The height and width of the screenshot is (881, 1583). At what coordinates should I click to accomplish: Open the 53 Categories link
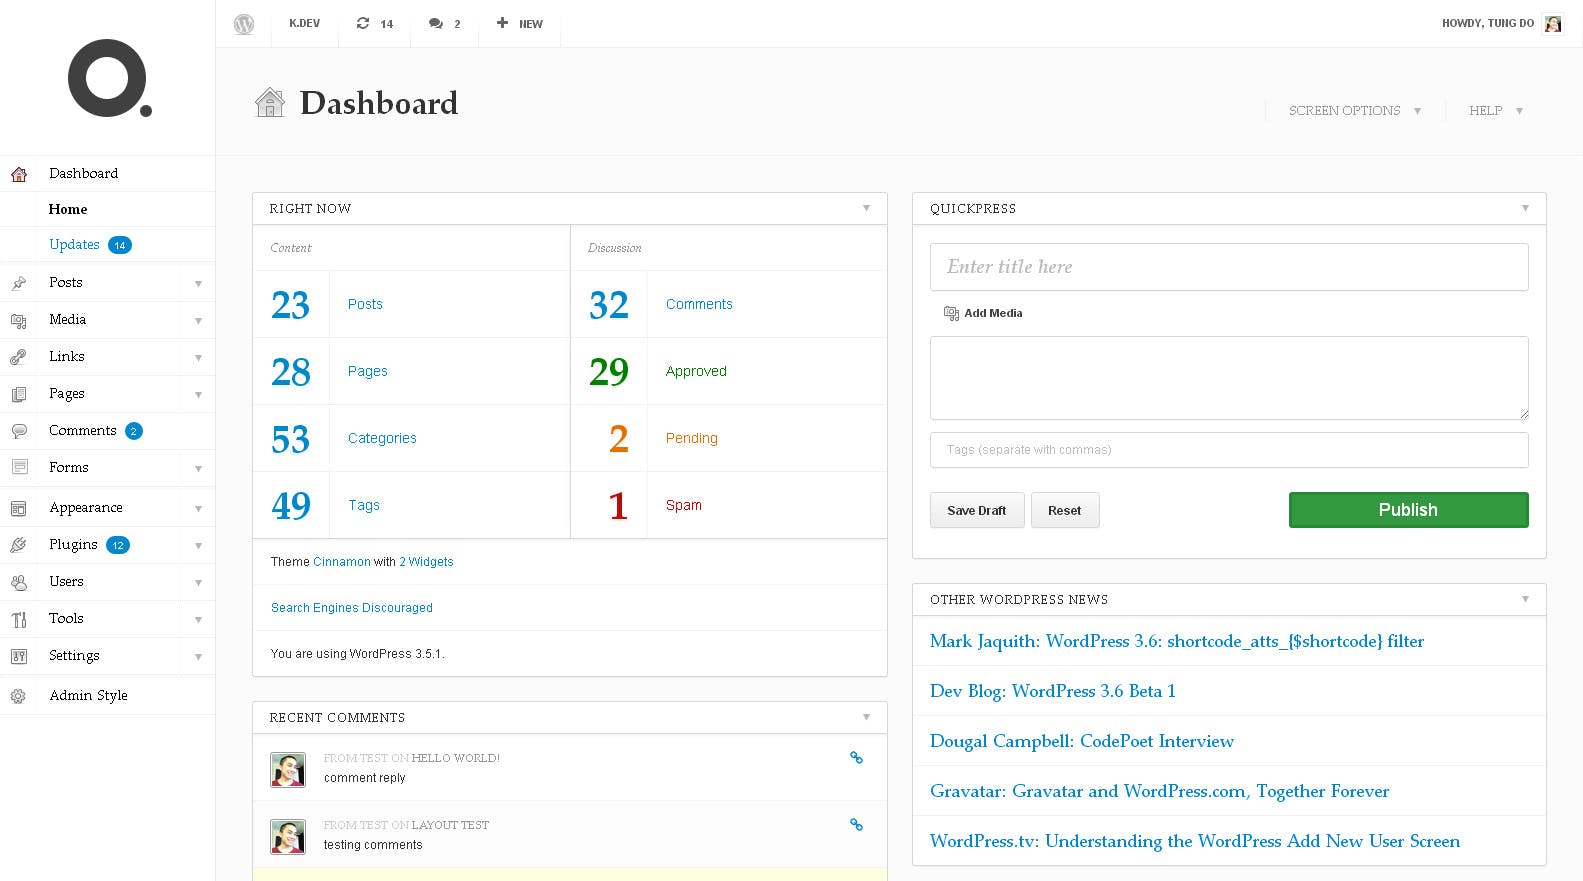[x=382, y=438]
